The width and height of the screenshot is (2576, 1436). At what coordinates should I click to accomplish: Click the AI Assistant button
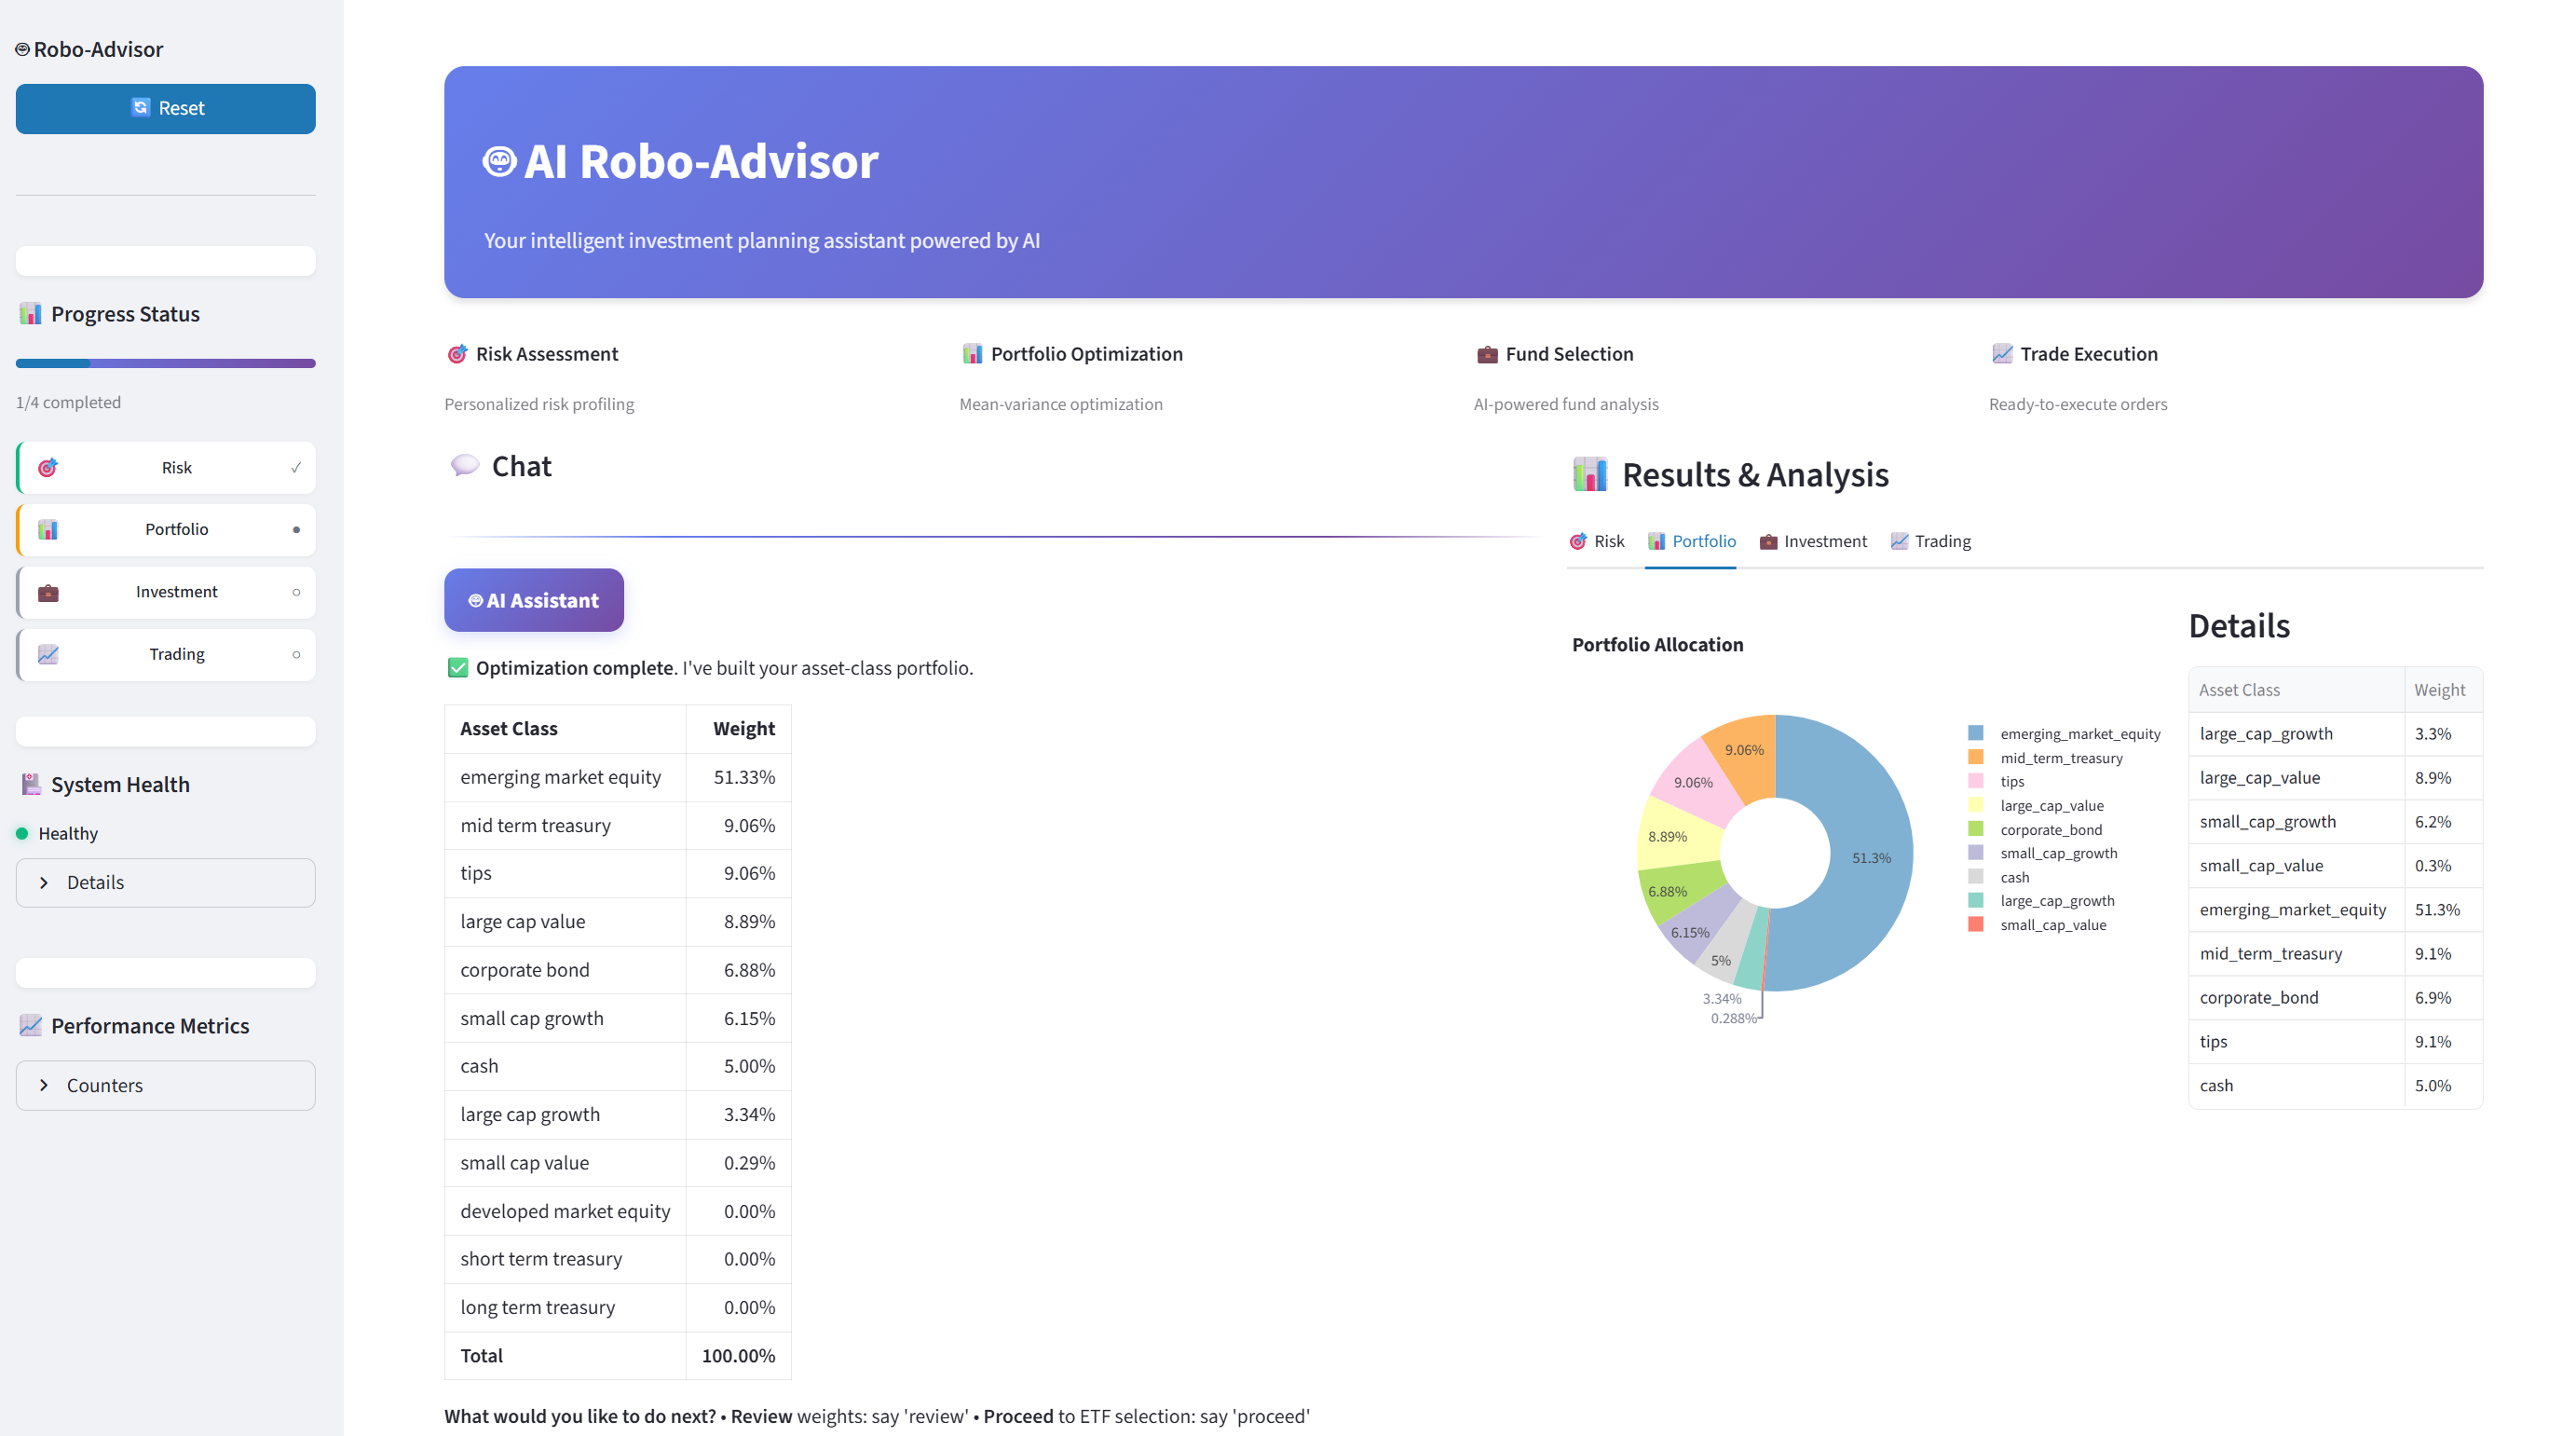coord(534,600)
